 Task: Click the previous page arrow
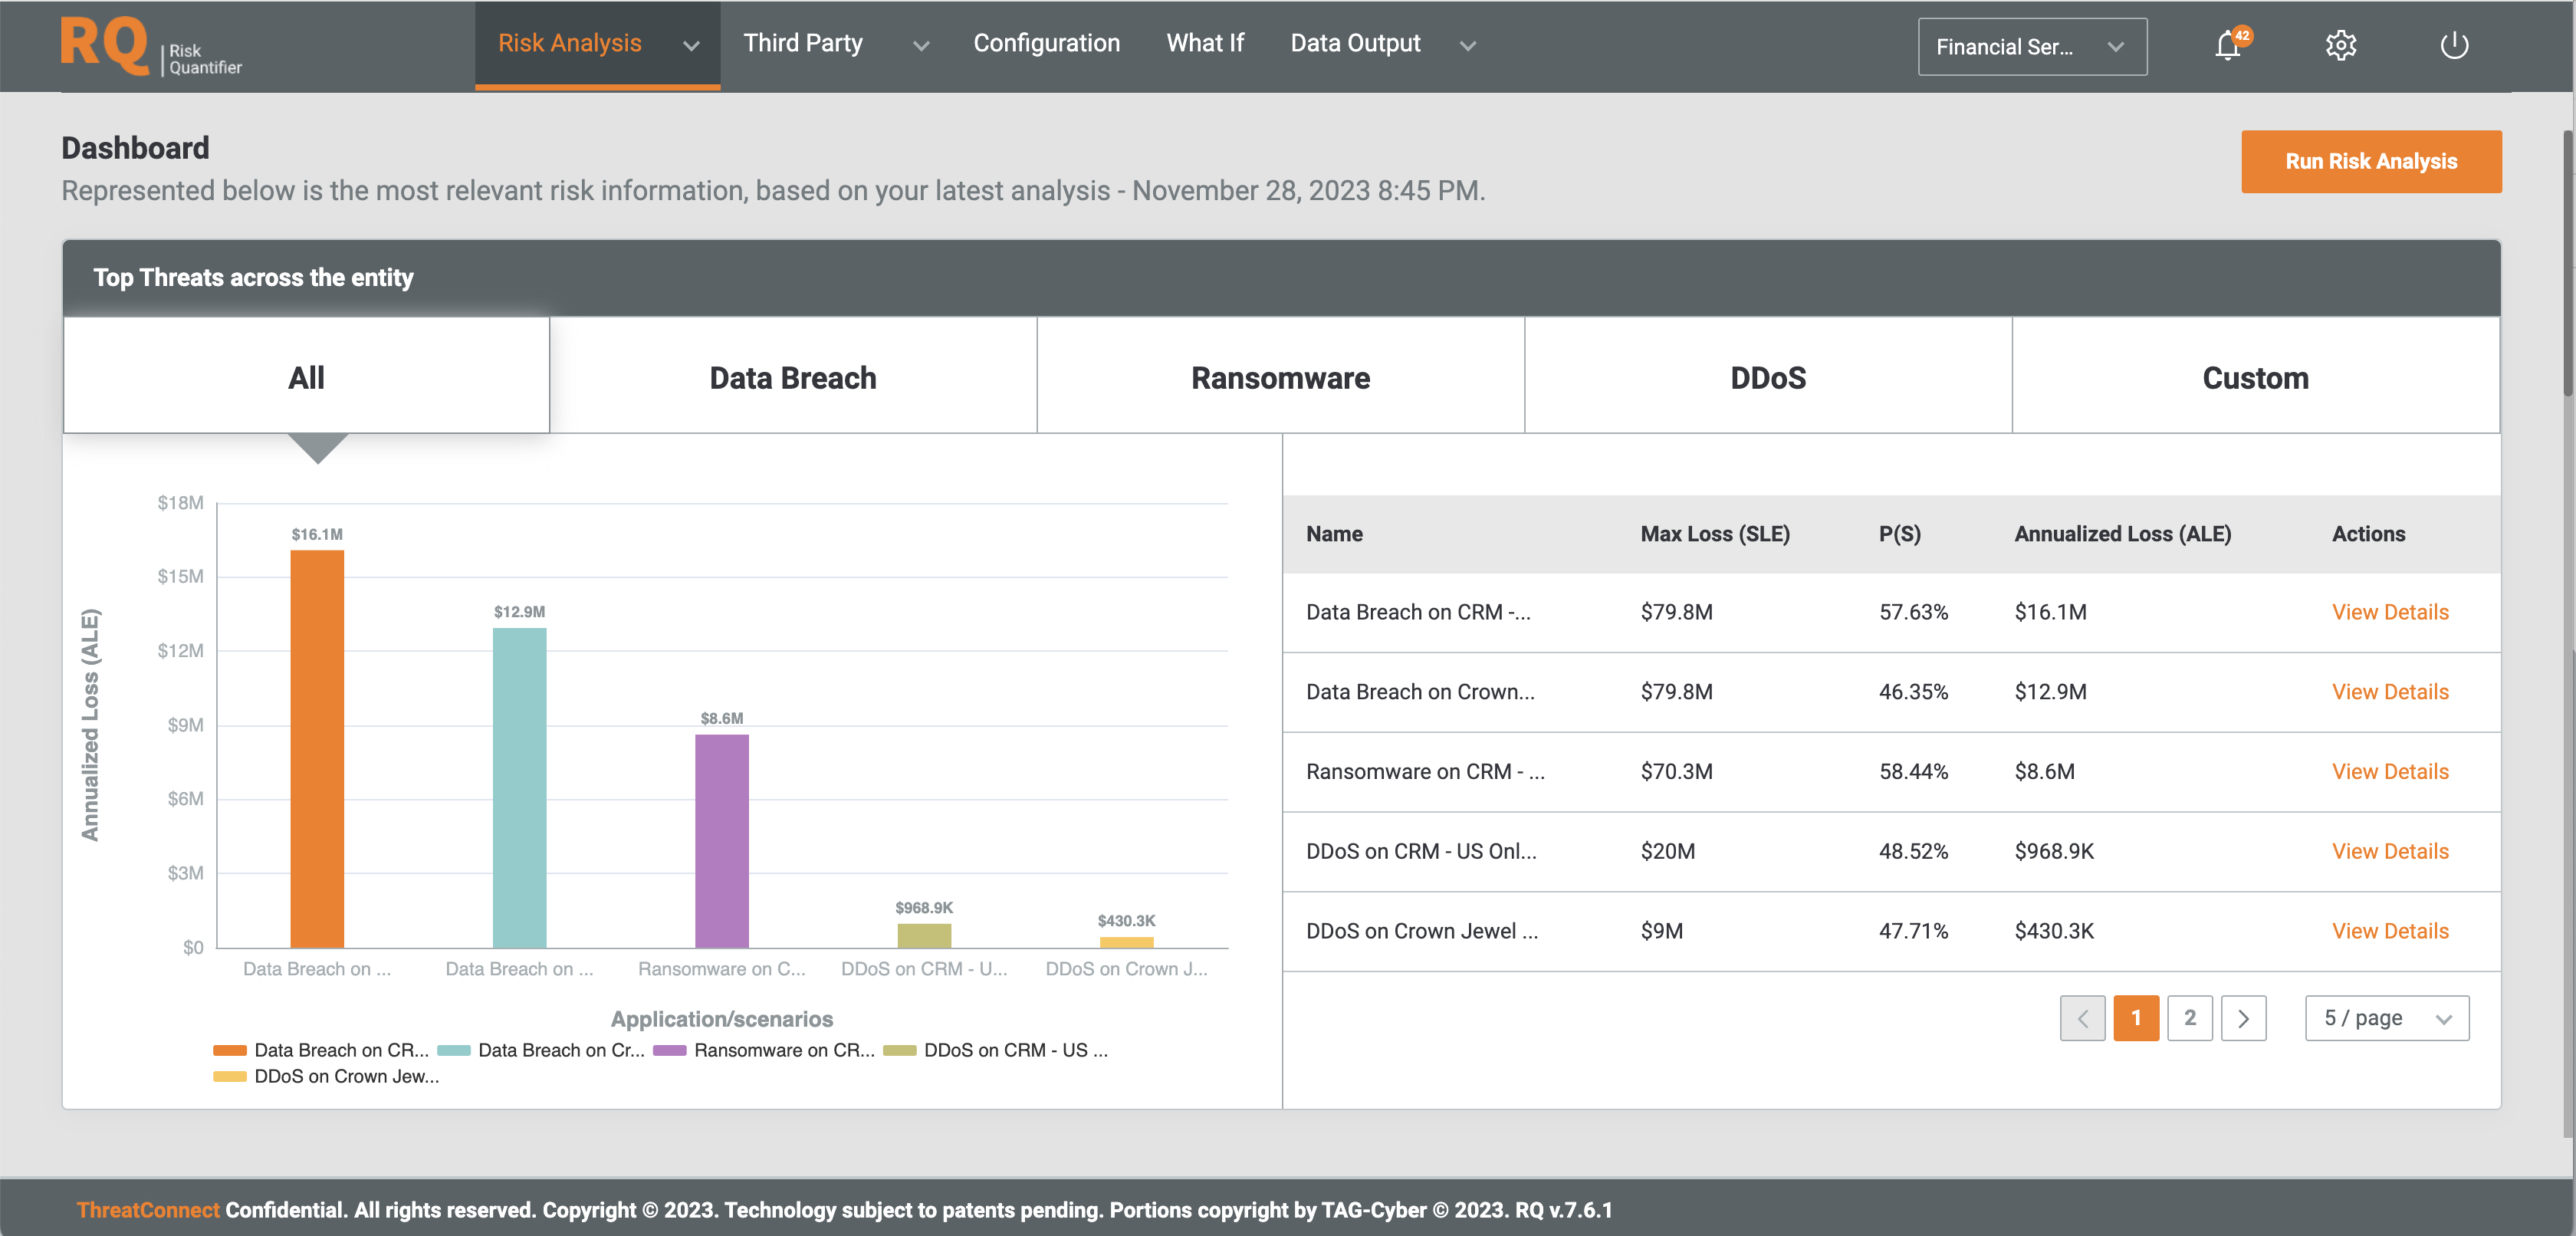tap(2083, 1018)
